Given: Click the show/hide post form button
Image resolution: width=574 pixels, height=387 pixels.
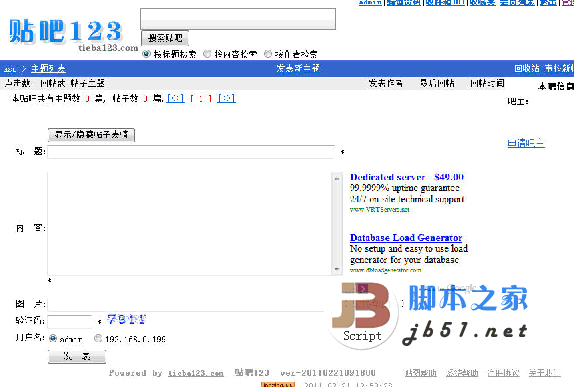Looking at the screenshot, I should point(92,134).
